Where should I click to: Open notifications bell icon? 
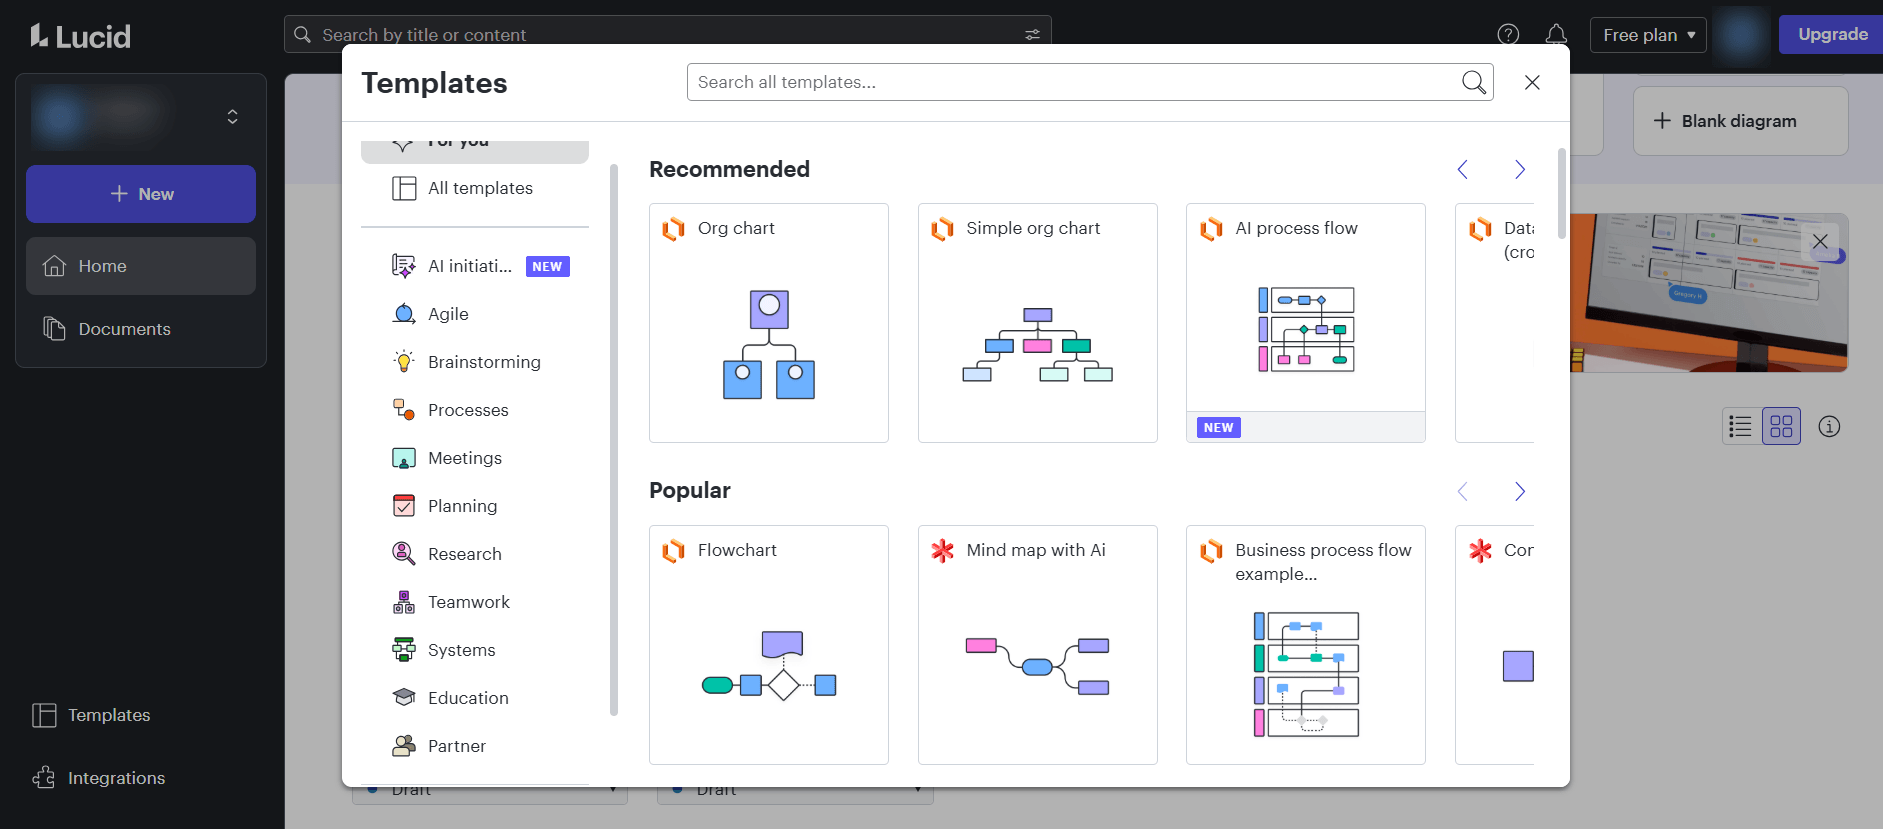click(x=1556, y=35)
